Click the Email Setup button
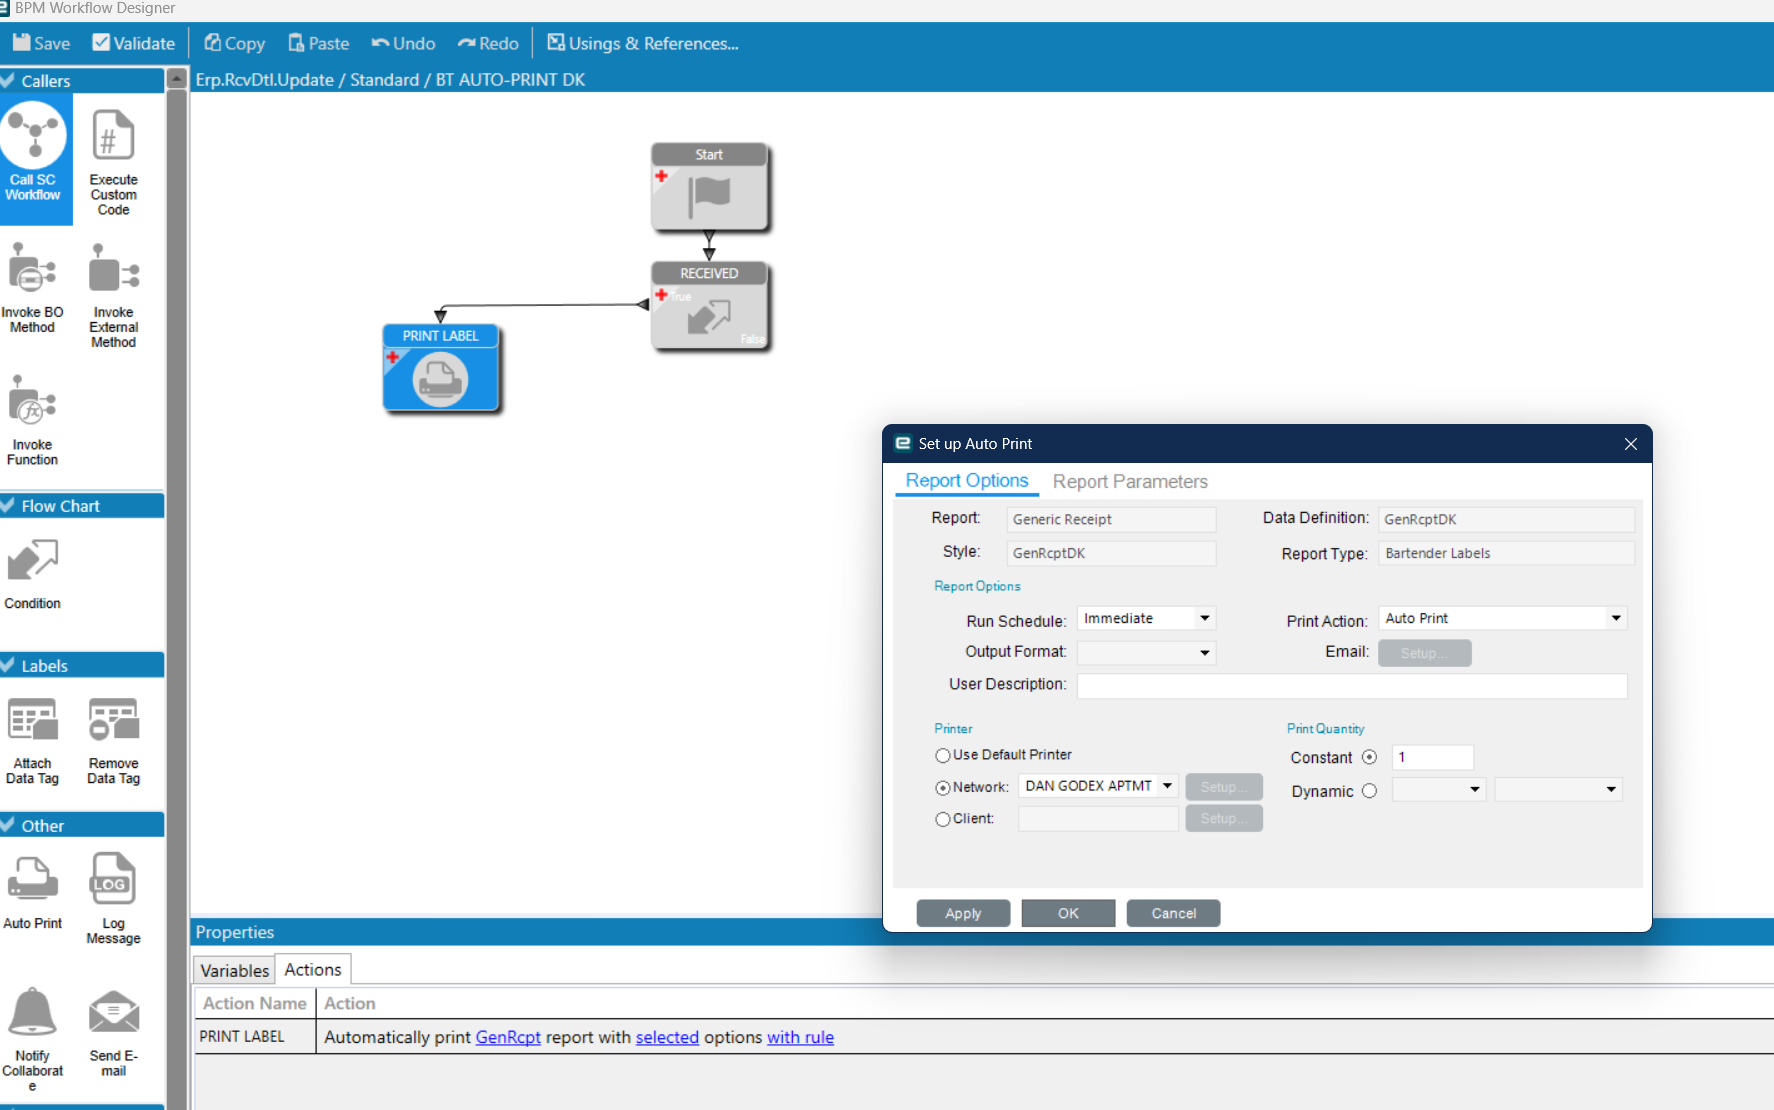The image size is (1774, 1110). point(1424,653)
